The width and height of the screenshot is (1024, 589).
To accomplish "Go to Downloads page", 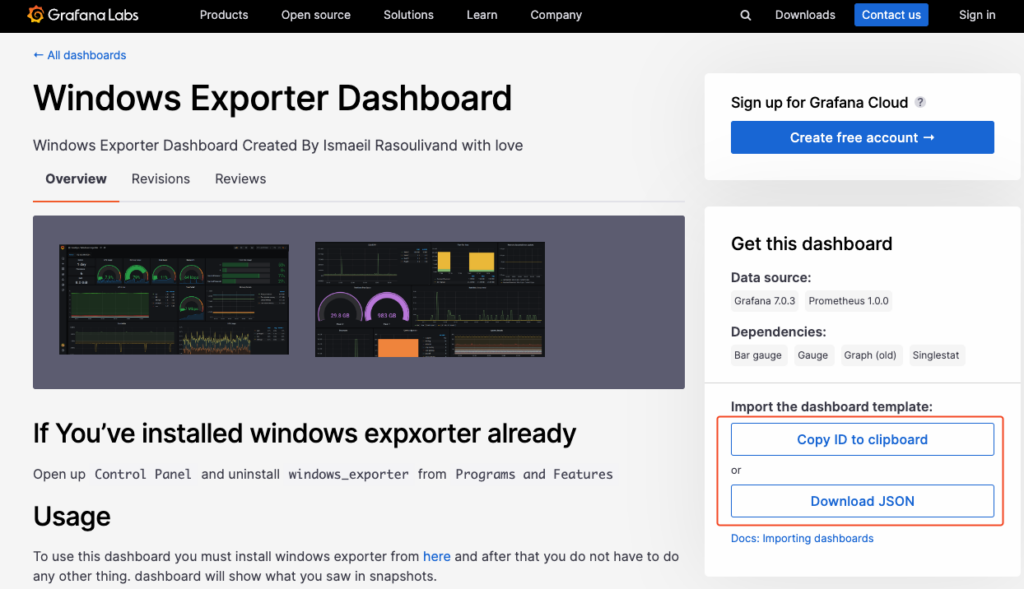I will pos(805,15).
